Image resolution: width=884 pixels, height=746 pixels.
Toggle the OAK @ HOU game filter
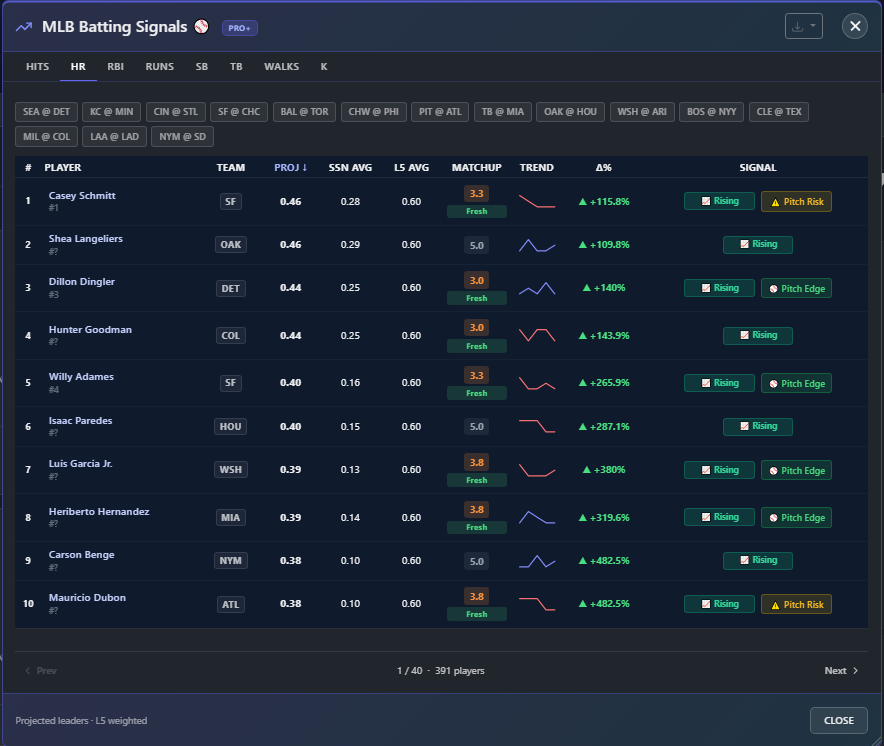(x=571, y=112)
